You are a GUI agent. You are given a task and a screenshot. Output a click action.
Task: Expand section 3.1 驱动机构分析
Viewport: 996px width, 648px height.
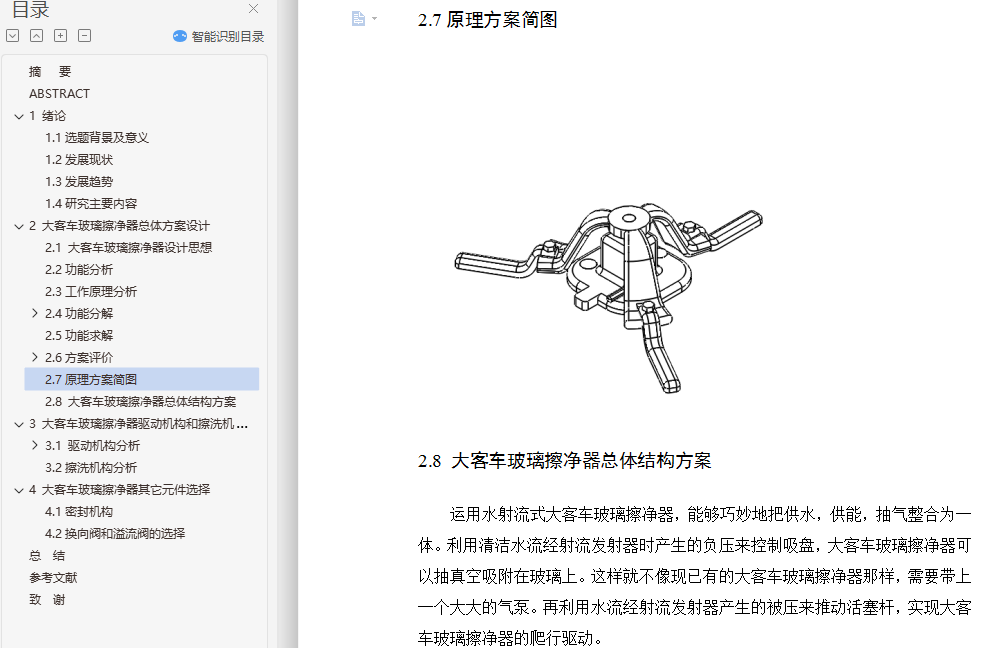click(x=35, y=445)
